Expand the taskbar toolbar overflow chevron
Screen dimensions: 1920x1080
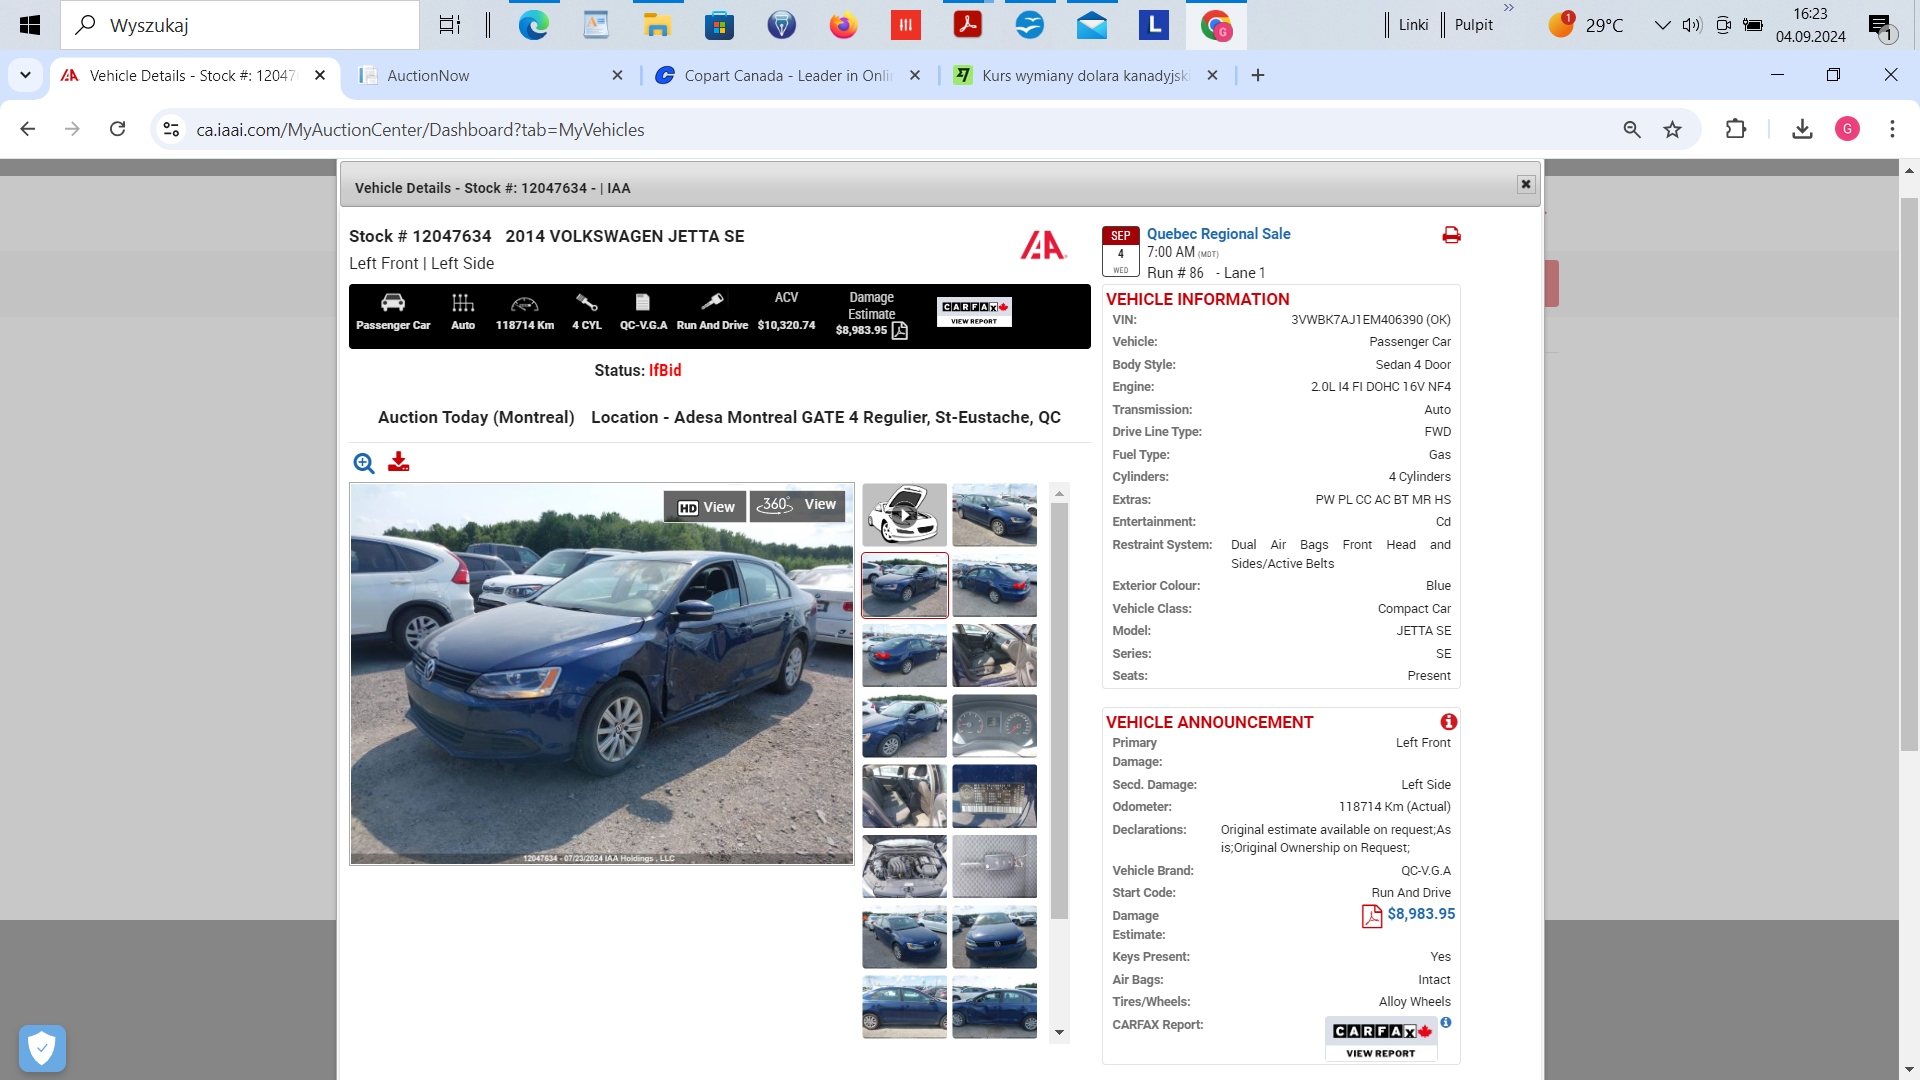tap(1509, 8)
